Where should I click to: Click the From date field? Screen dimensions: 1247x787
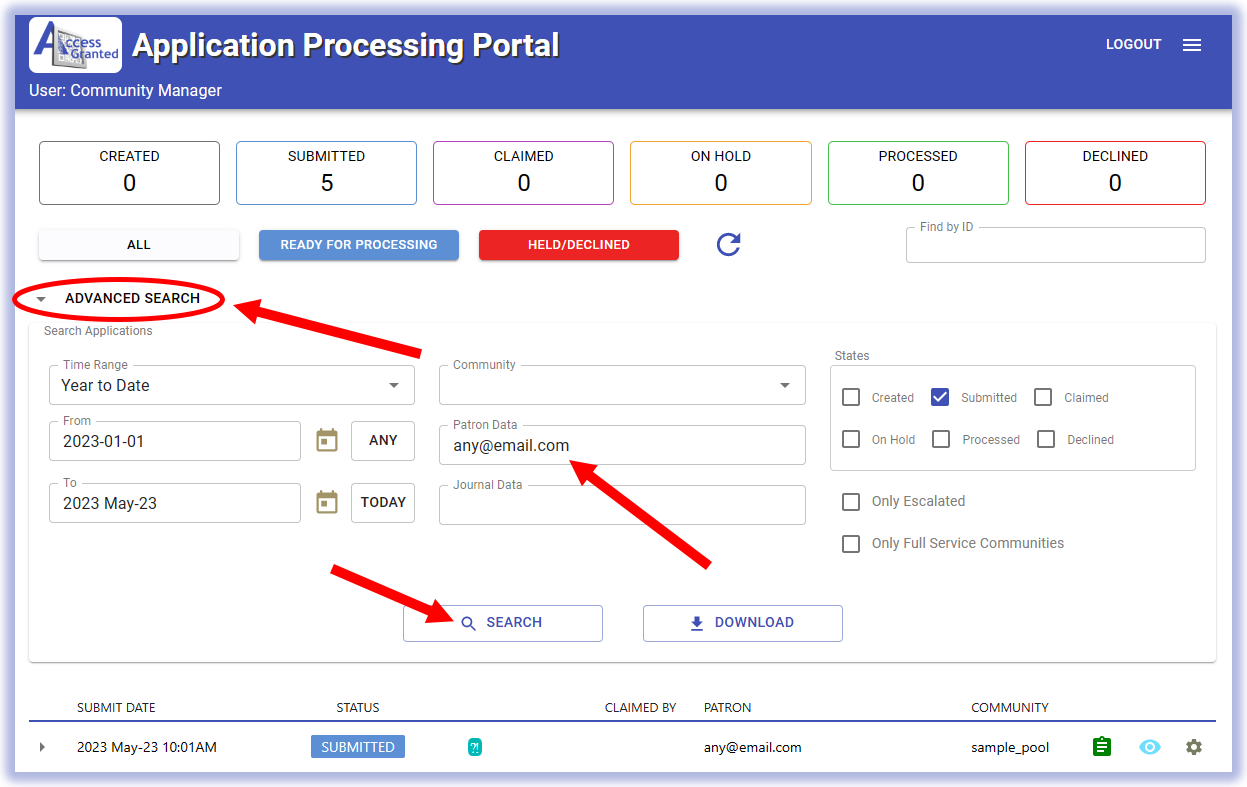click(x=175, y=441)
